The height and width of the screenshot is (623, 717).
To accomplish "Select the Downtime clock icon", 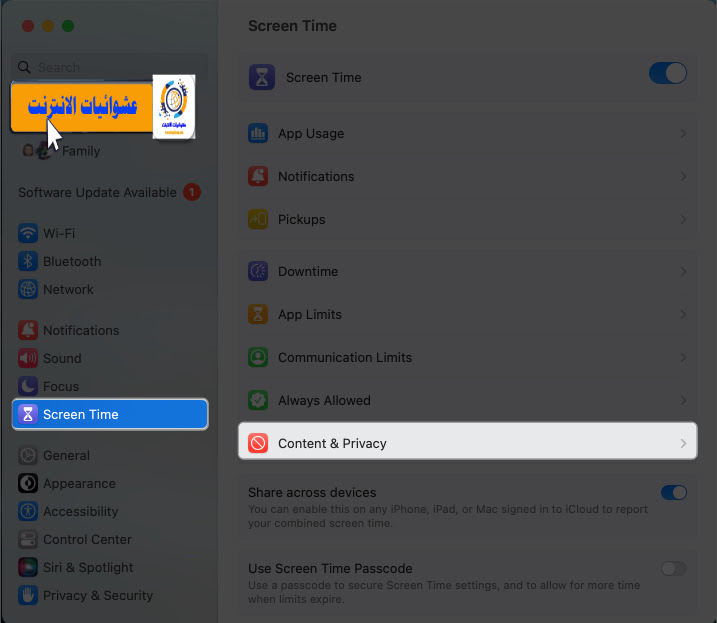I will tap(258, 271).
